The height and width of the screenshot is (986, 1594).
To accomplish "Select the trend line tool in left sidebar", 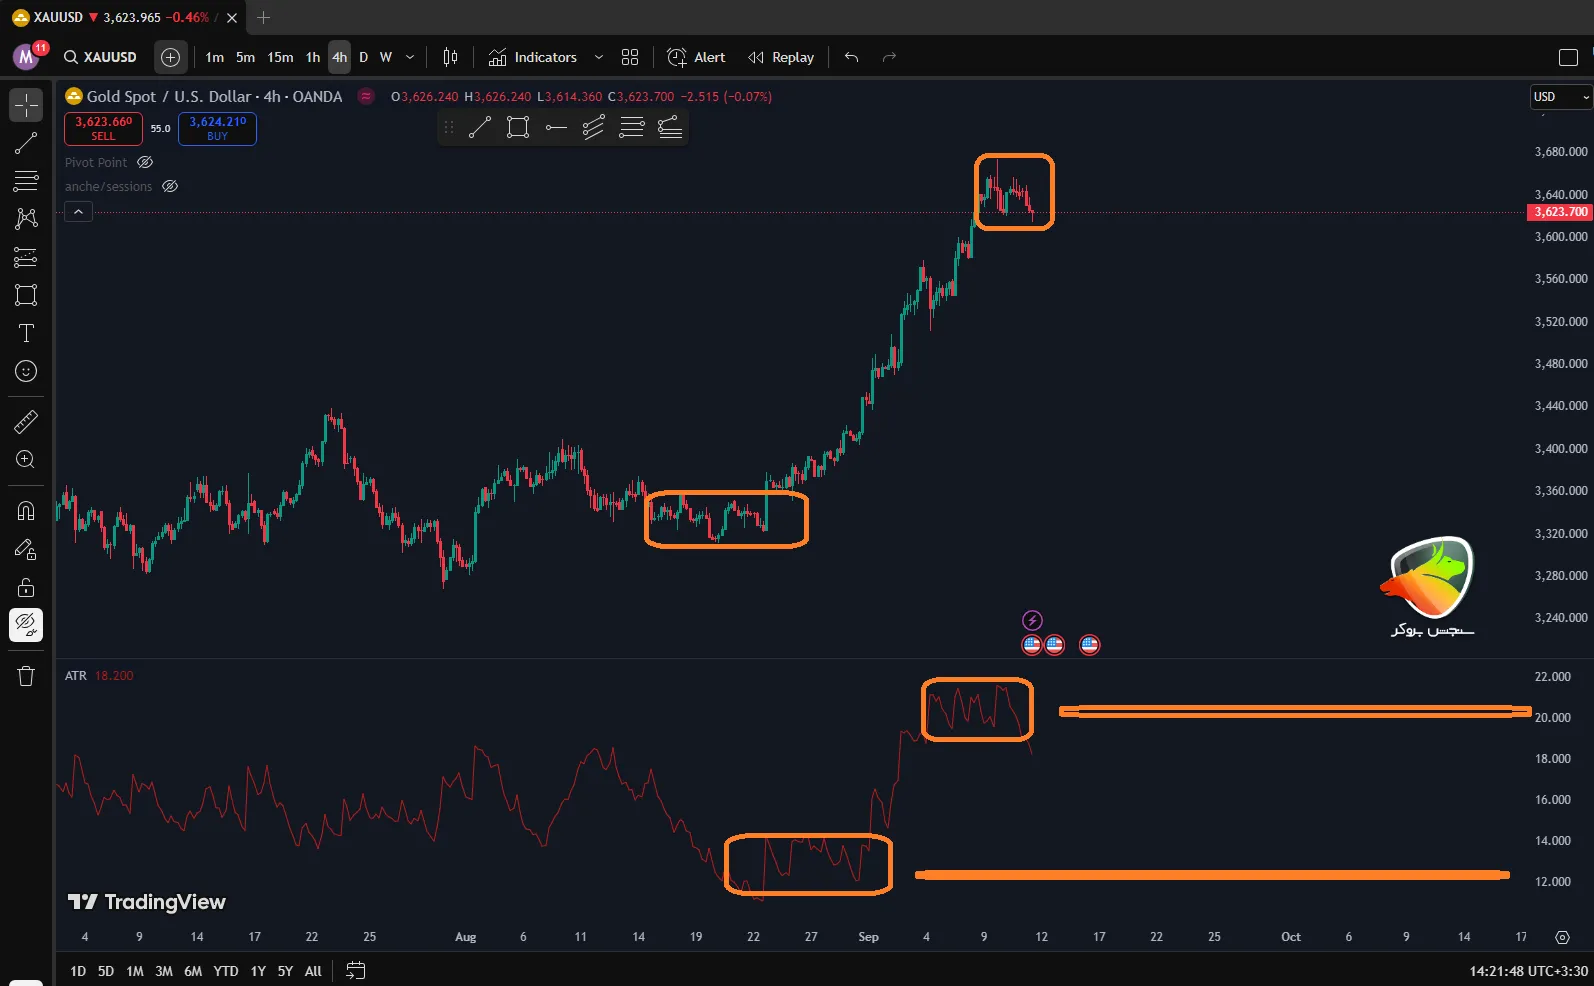I will (26, 143).
